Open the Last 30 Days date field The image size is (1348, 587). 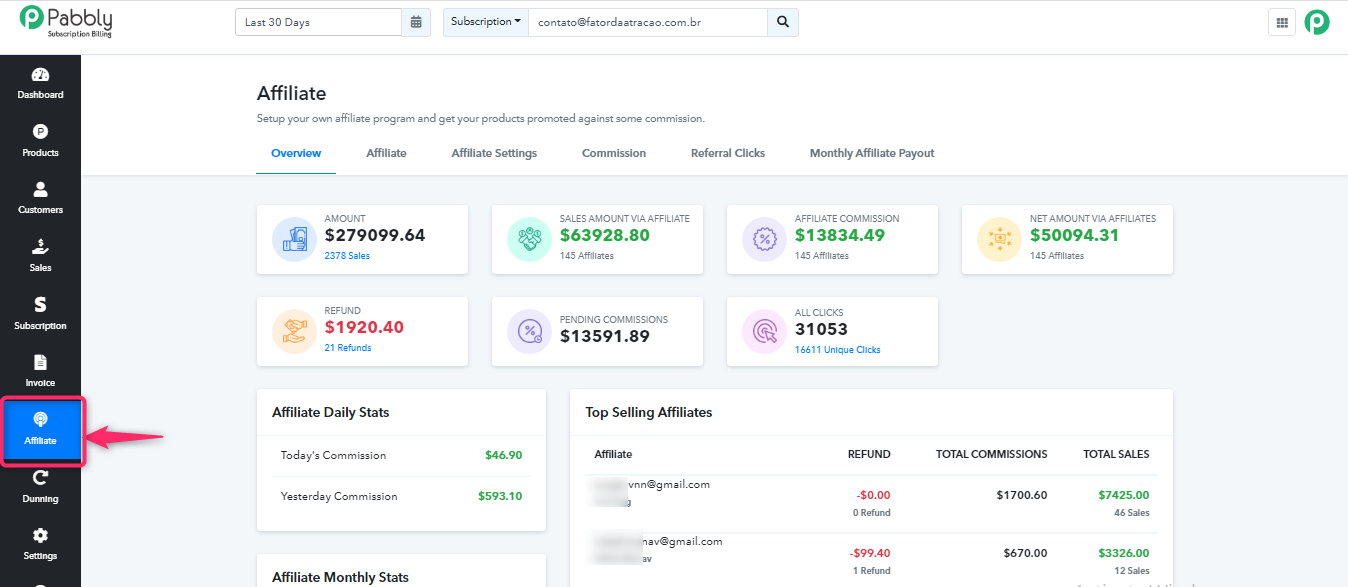318,22
